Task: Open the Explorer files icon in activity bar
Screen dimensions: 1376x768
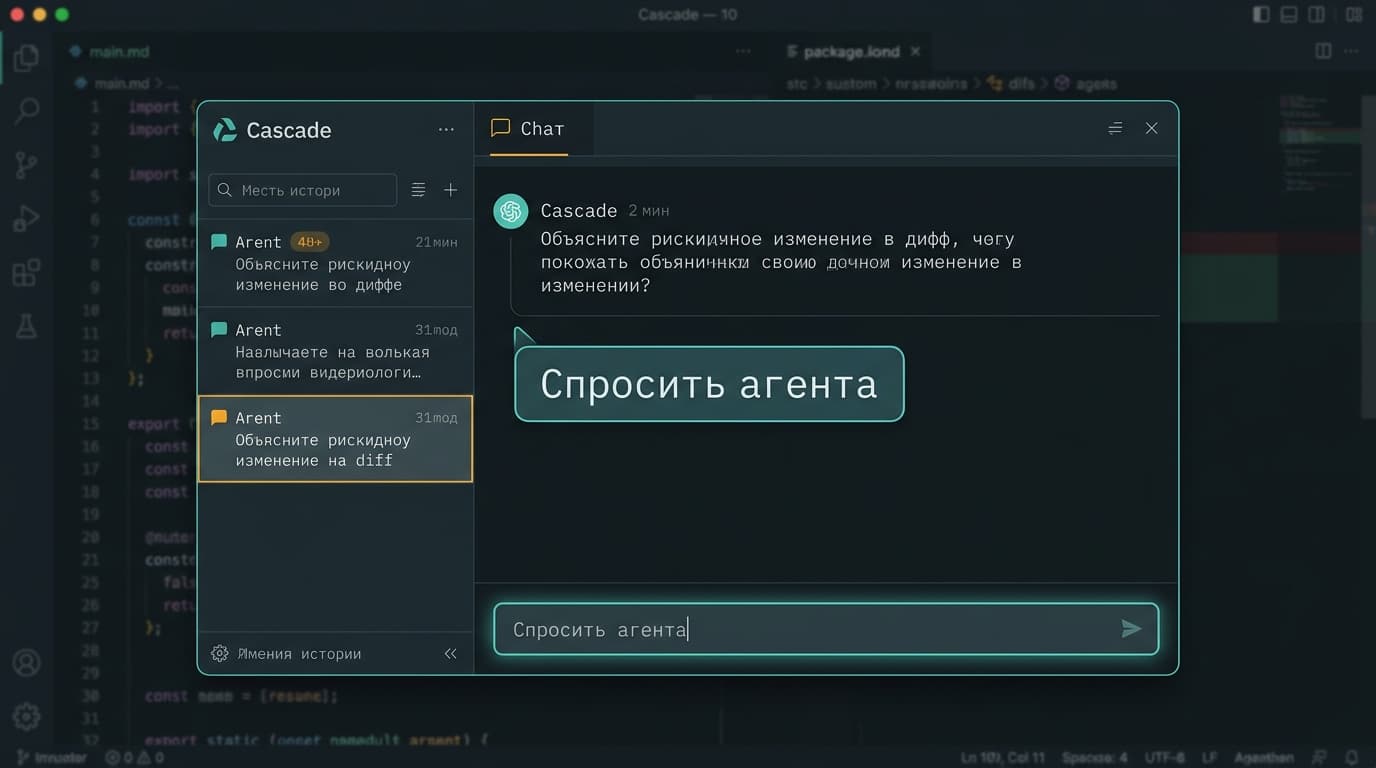Action: pyautogui.click(x=26, y=58)
